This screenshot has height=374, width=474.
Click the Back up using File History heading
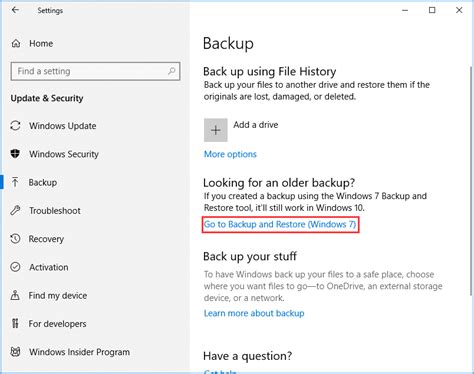click(270, 71)
